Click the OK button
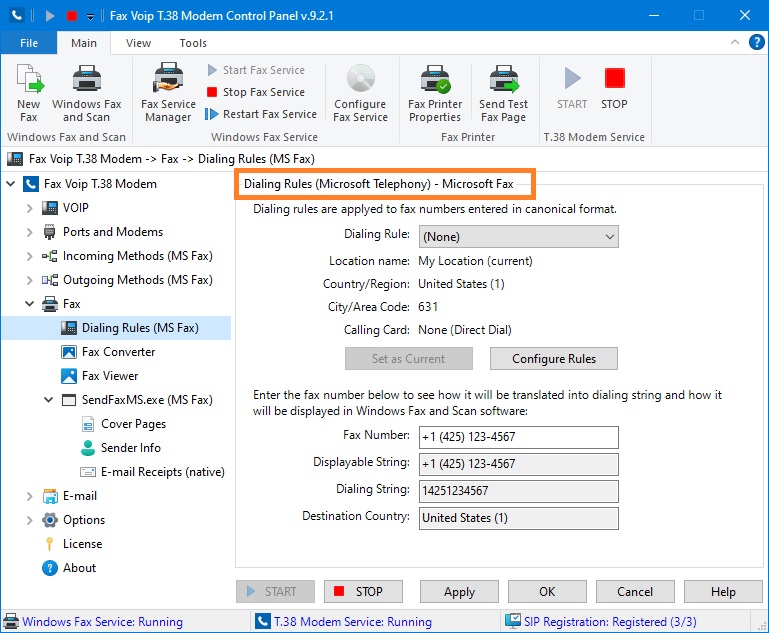769x633 pixels. tap(547, 591)
